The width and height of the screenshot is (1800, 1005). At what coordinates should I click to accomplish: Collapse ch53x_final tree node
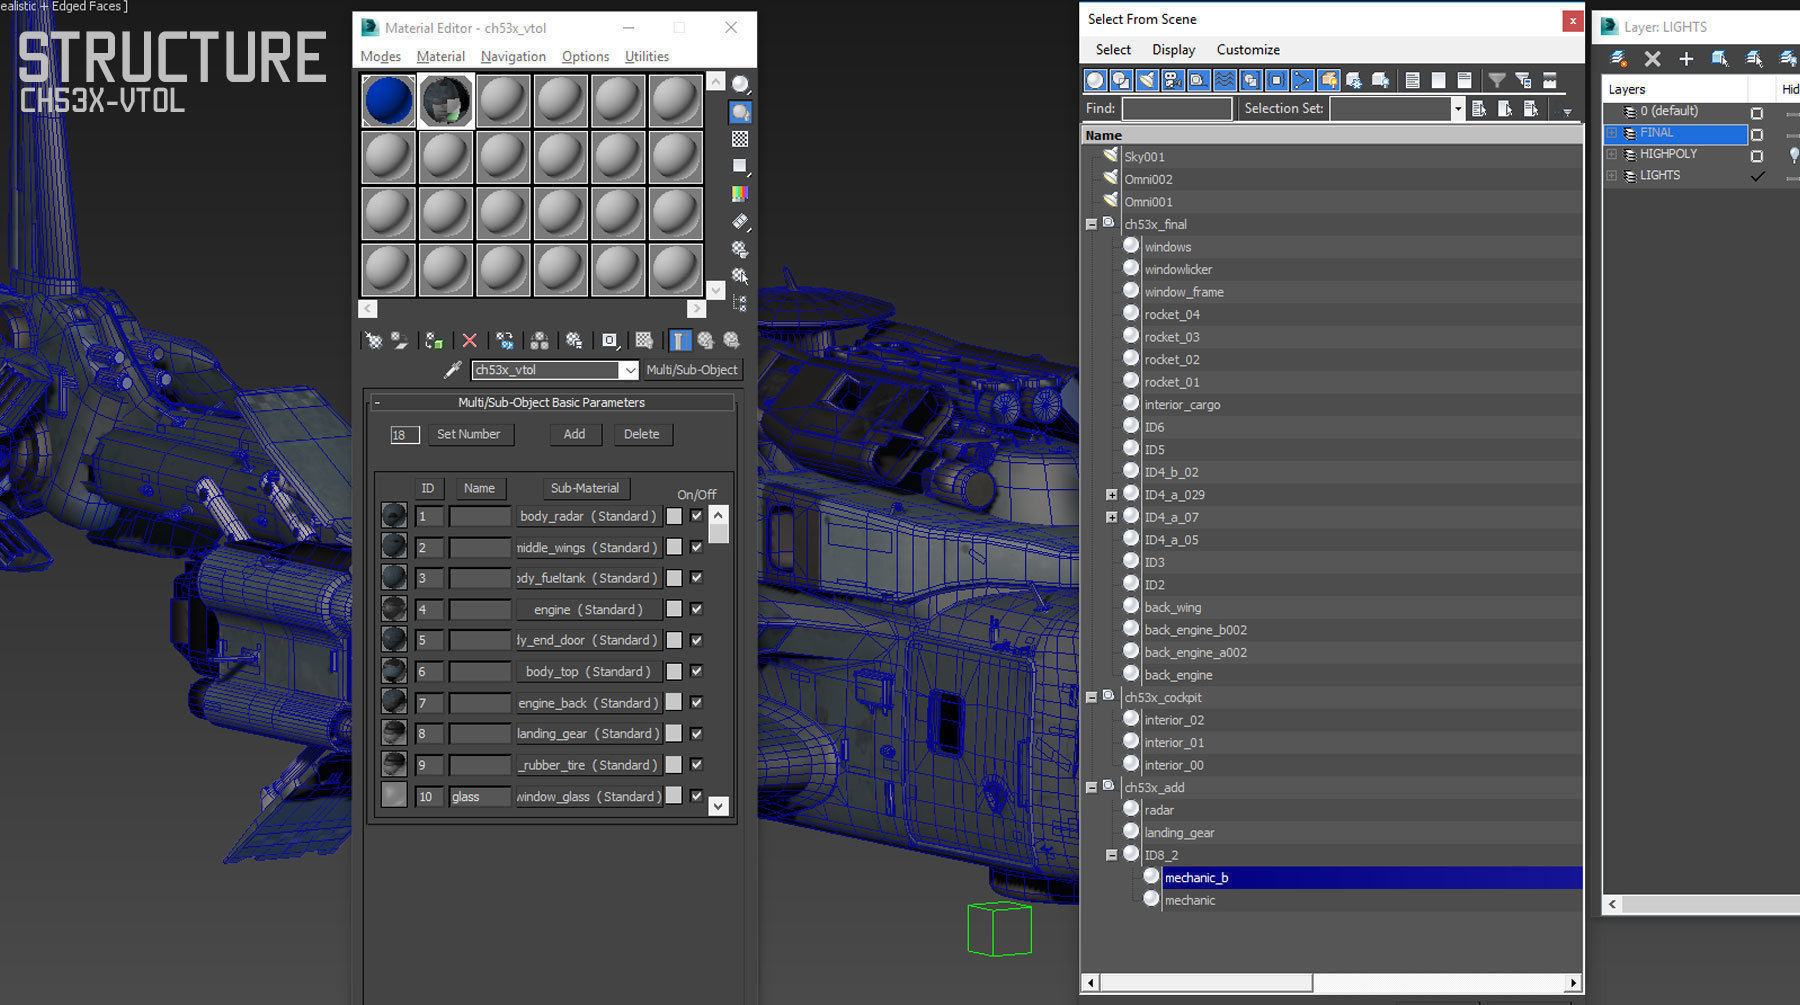[1091, 225]
